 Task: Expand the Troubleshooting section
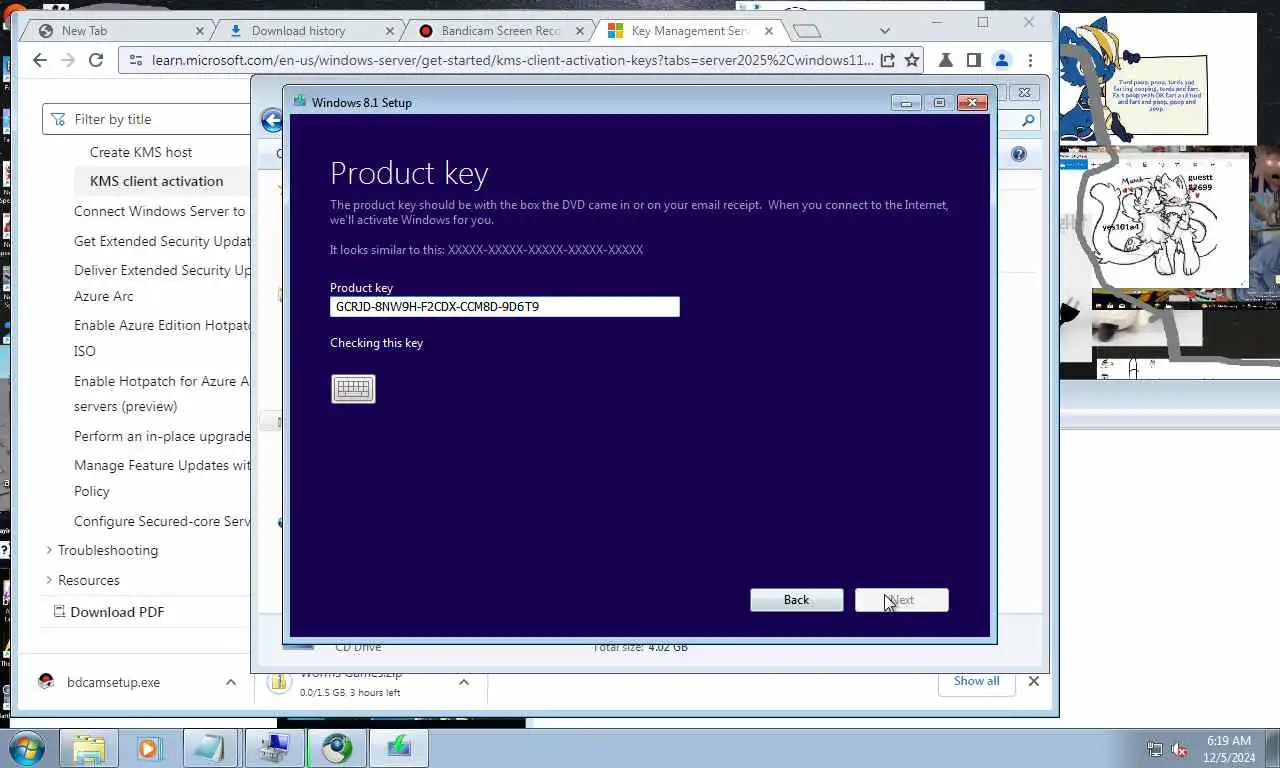[49, 550]
